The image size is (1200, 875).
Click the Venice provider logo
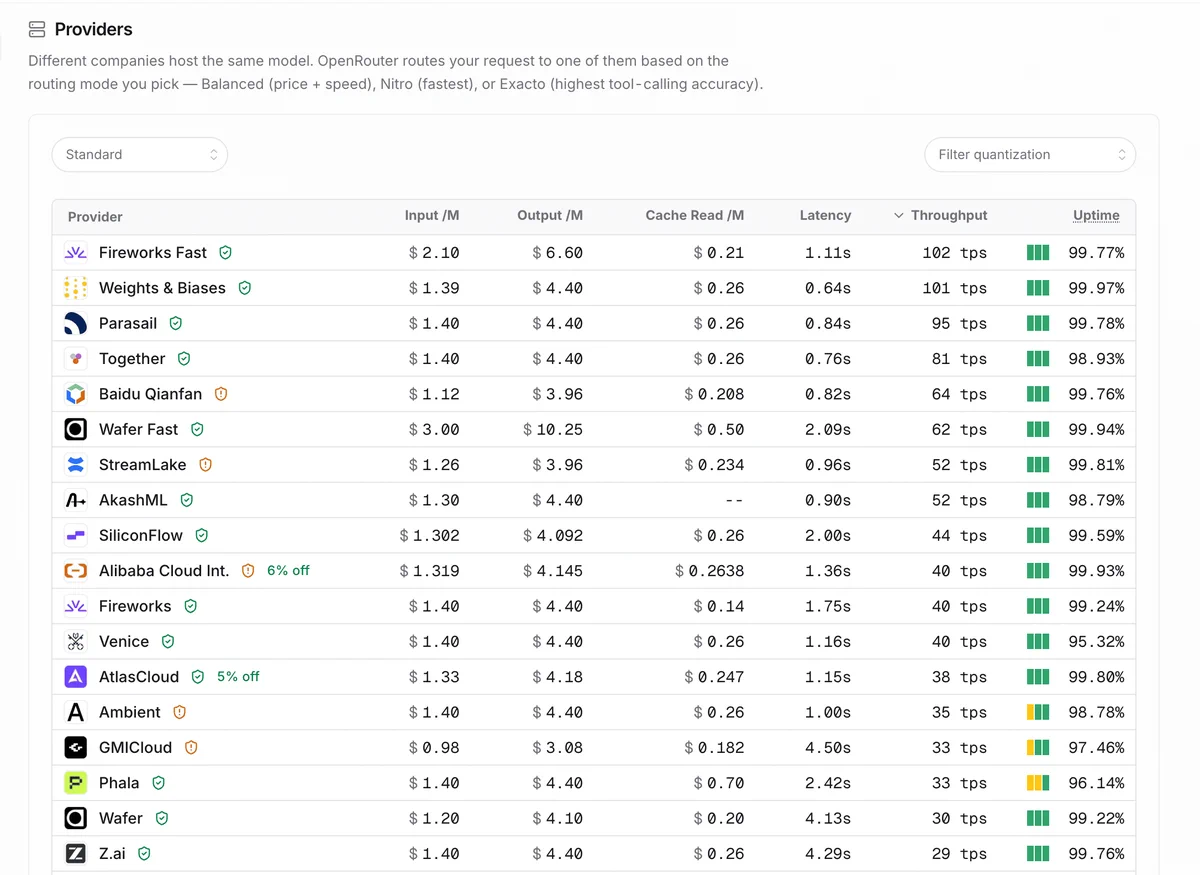click(76, 642)
